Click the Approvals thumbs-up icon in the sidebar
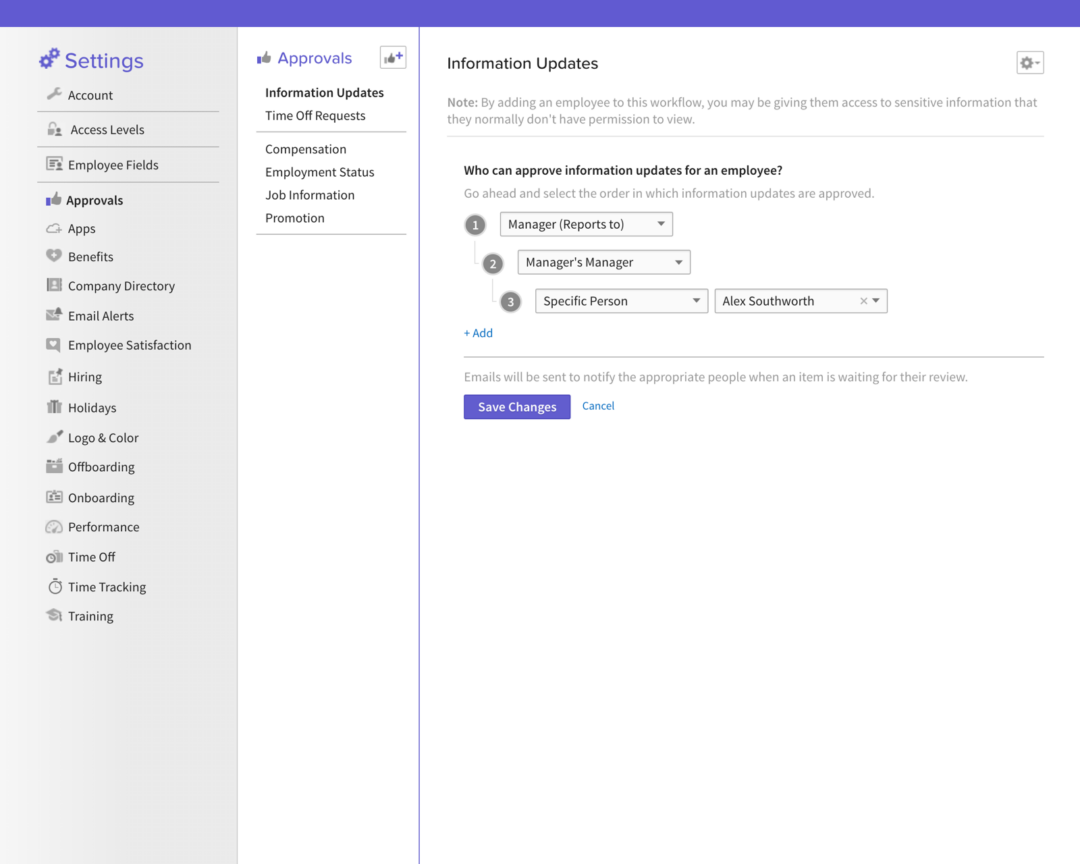1080x864 pixels. point(54,199)
